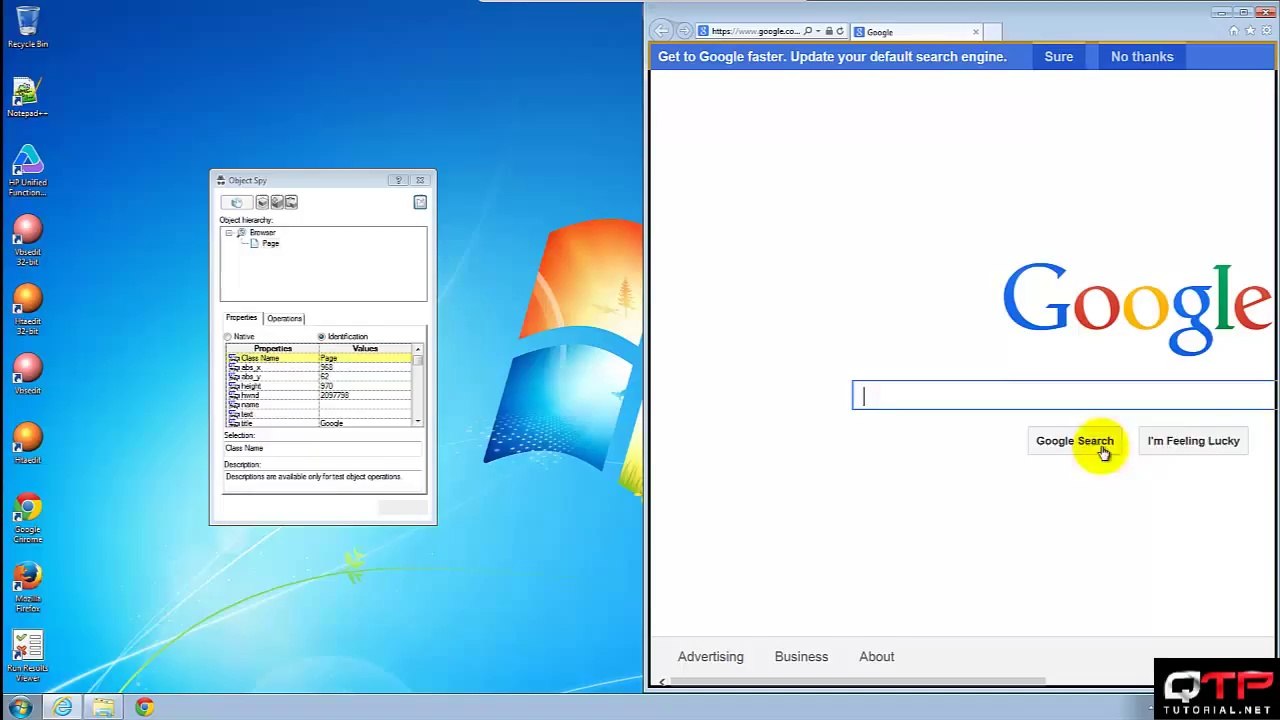Select the Google browser tab
This screenshot has height=720, width=1280.
[x=916, y=32]
